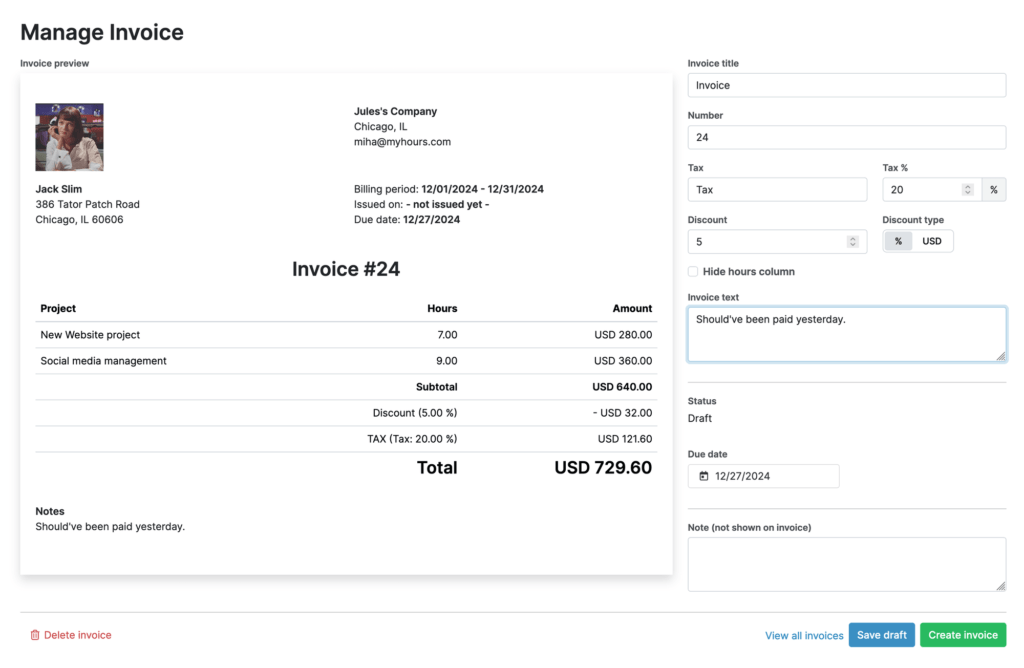Click the Note (not shown on invoice) textarea

coord(846,564)
